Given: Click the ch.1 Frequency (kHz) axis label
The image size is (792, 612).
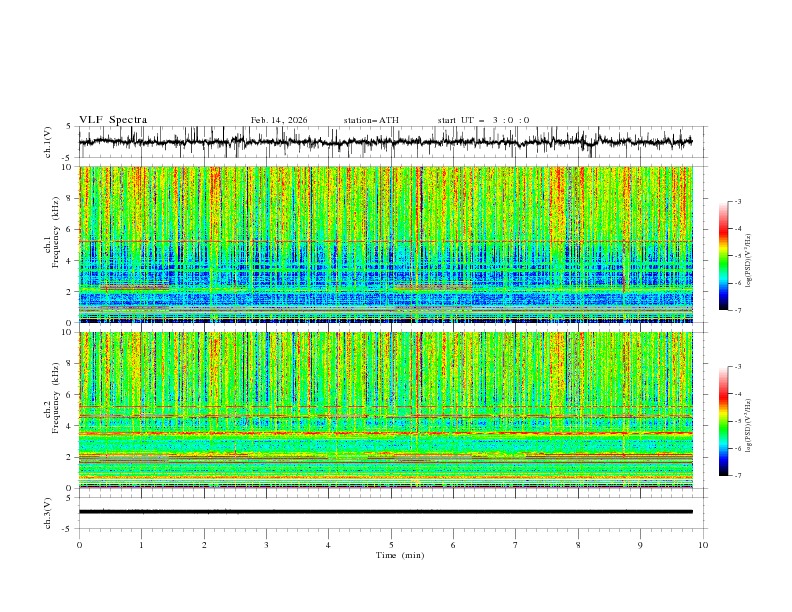Looking at the screenshot, I should [x=52, y=232].
